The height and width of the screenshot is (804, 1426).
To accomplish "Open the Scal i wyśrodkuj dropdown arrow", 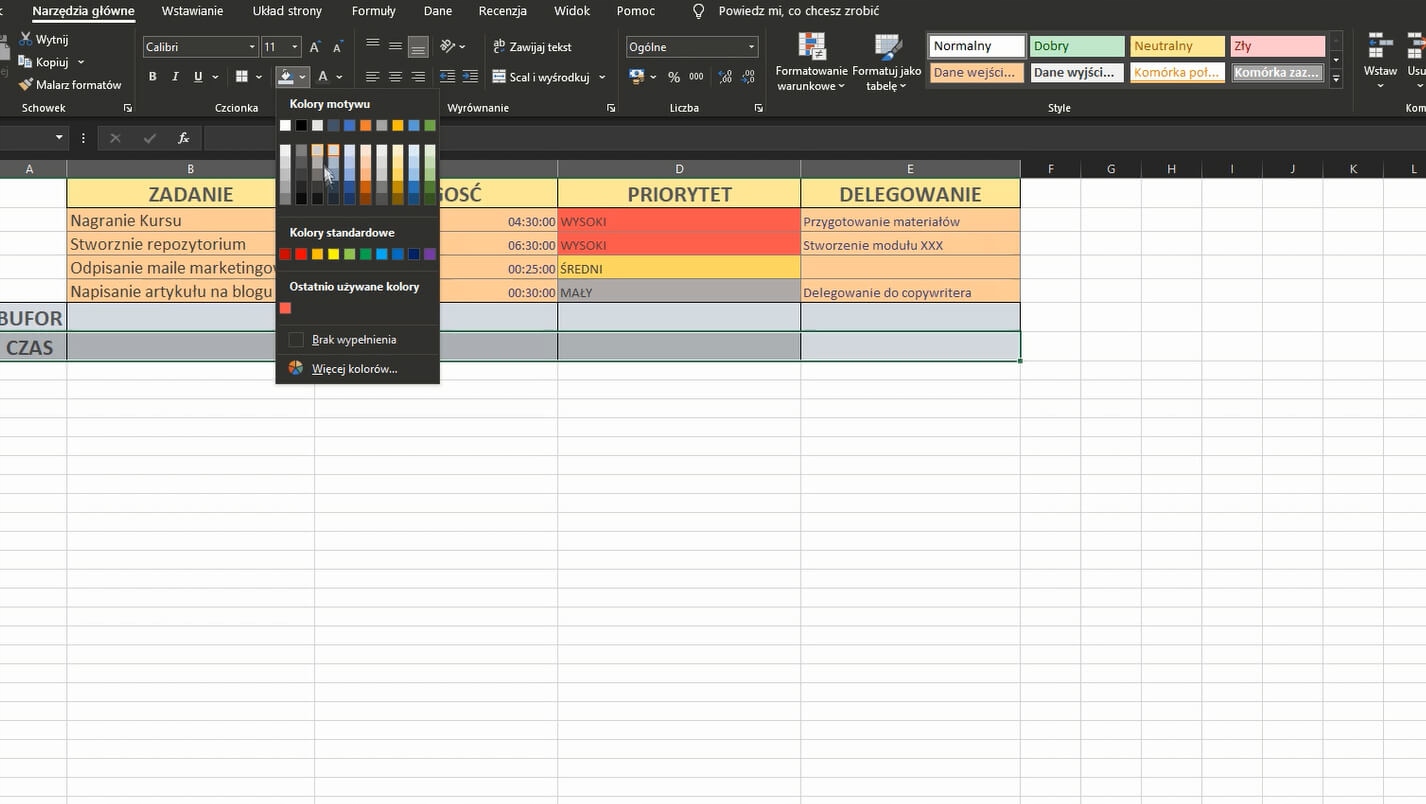I will [602, 77].
